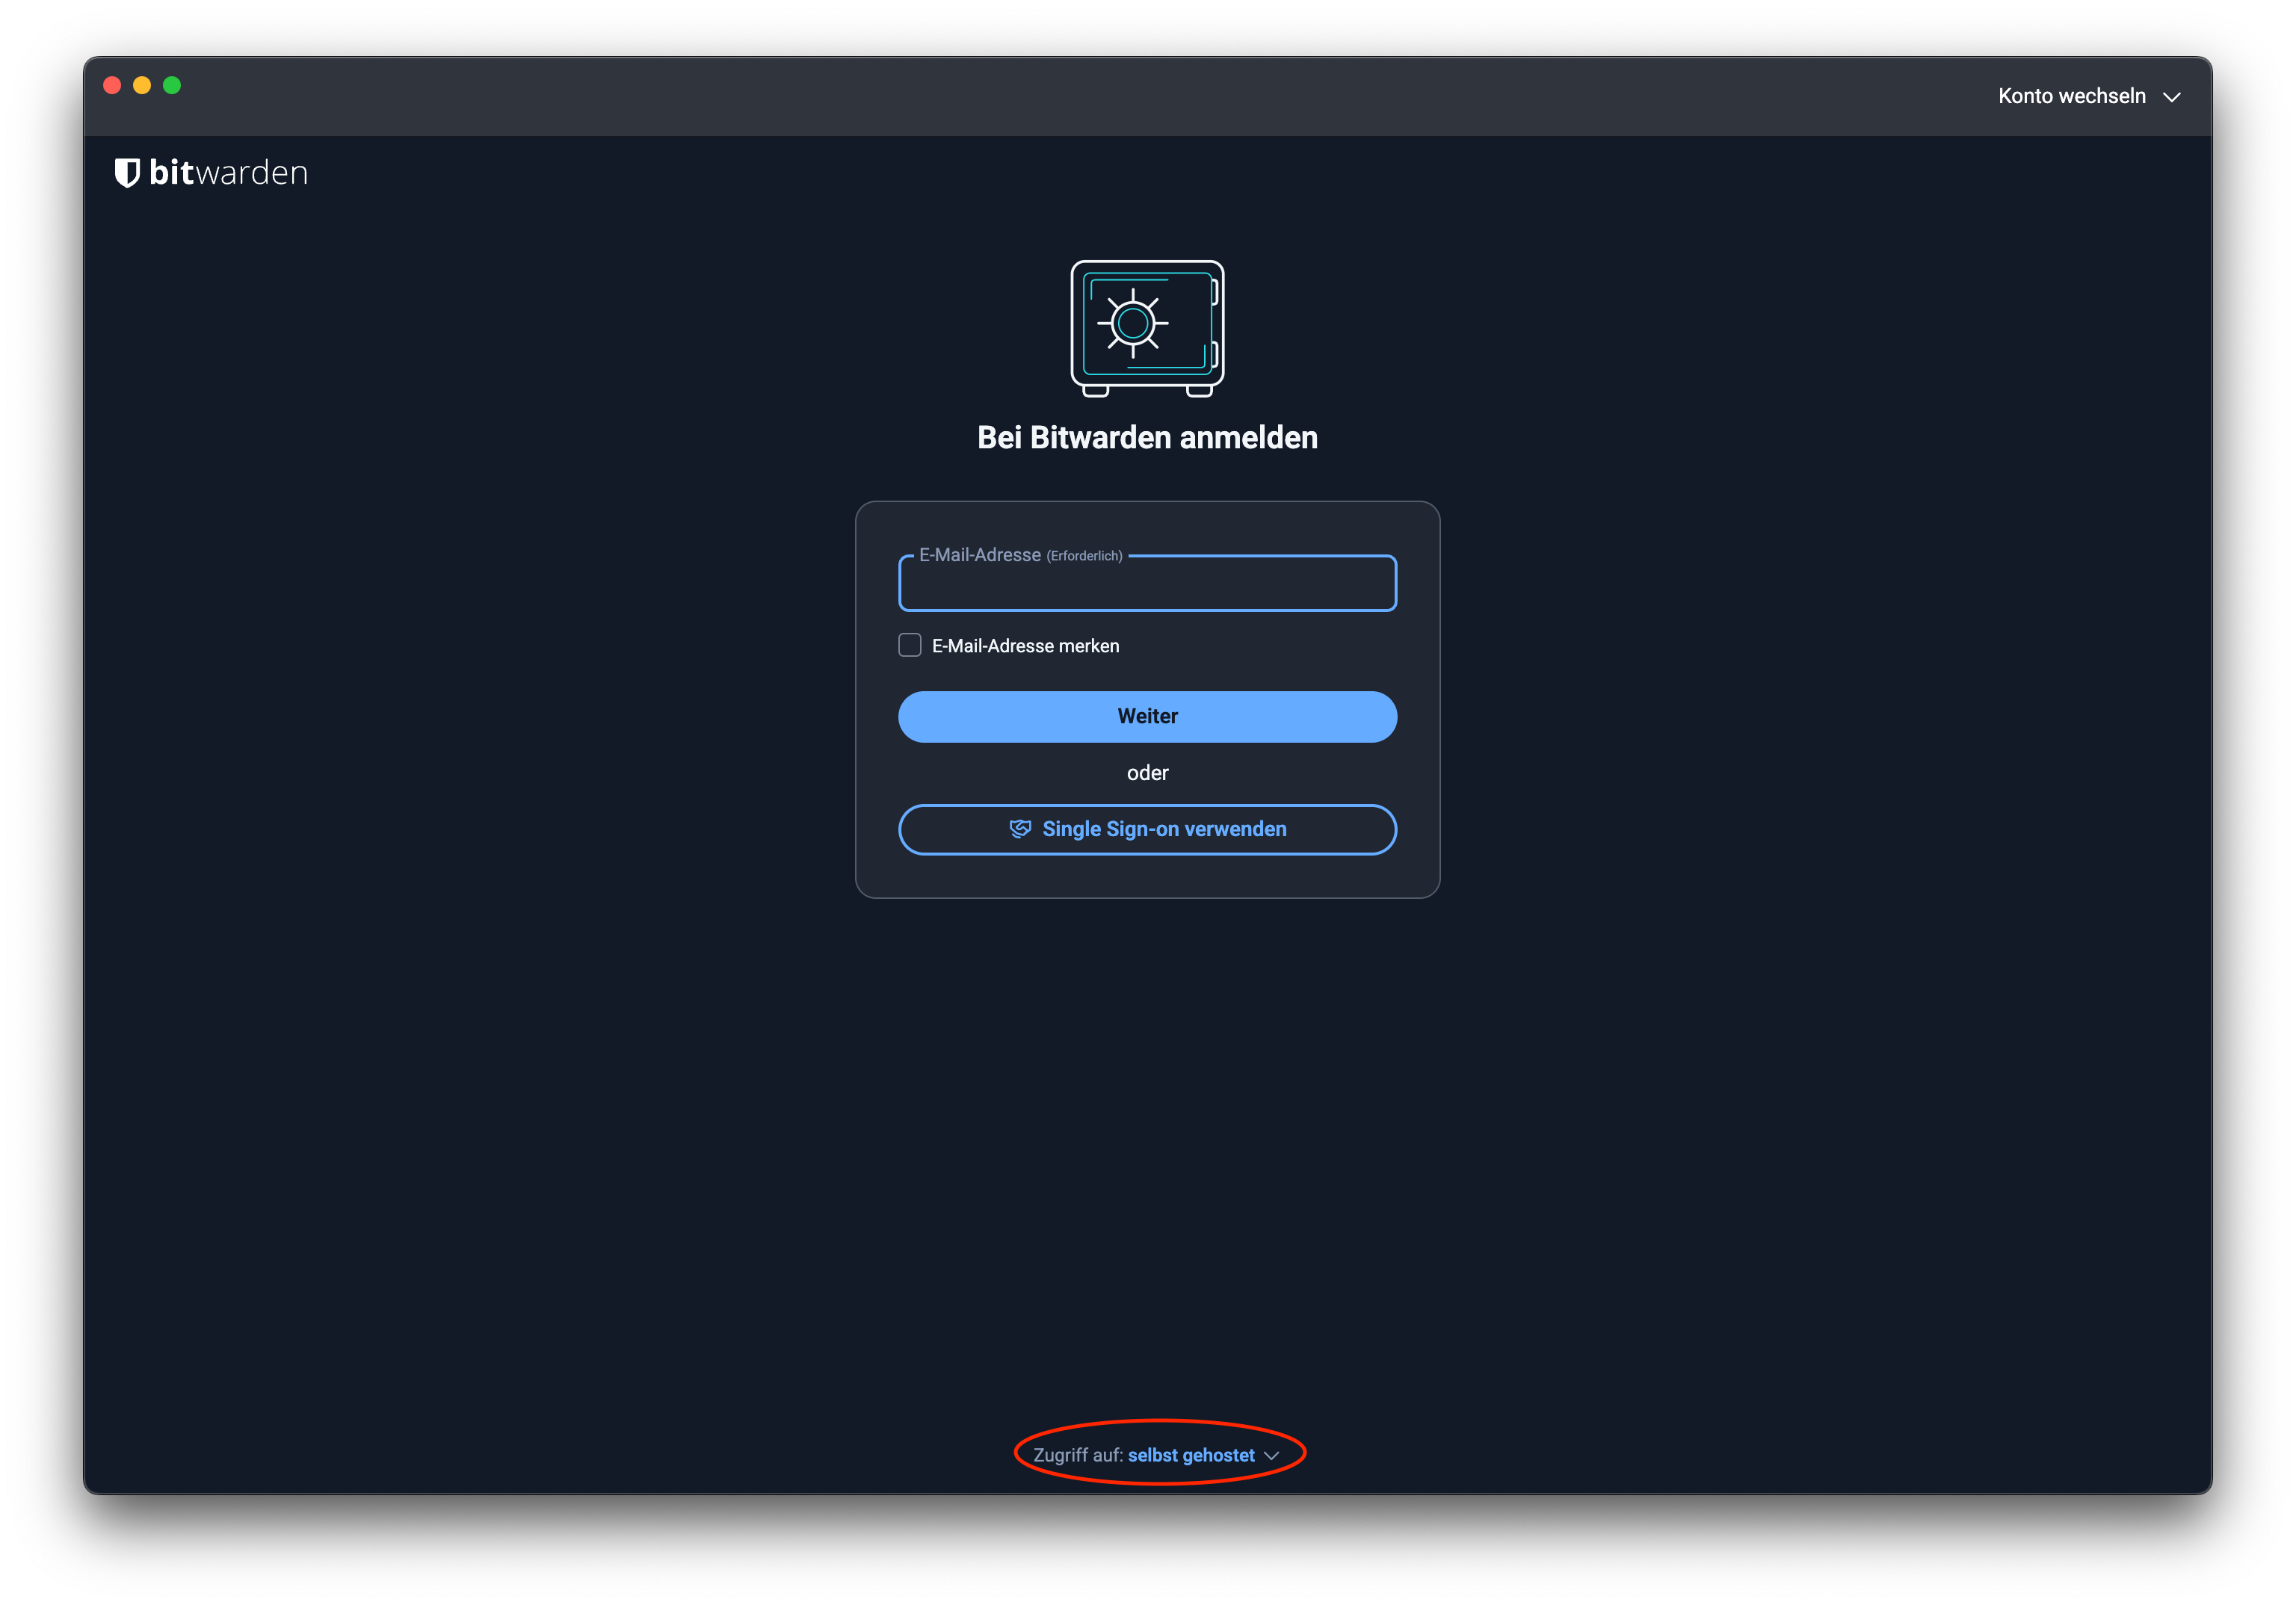The height and width of the screenshot is (1605, 2296).
Task: Click the 'Bei Bitwarden anmelden' heading
Action: 1147,437
